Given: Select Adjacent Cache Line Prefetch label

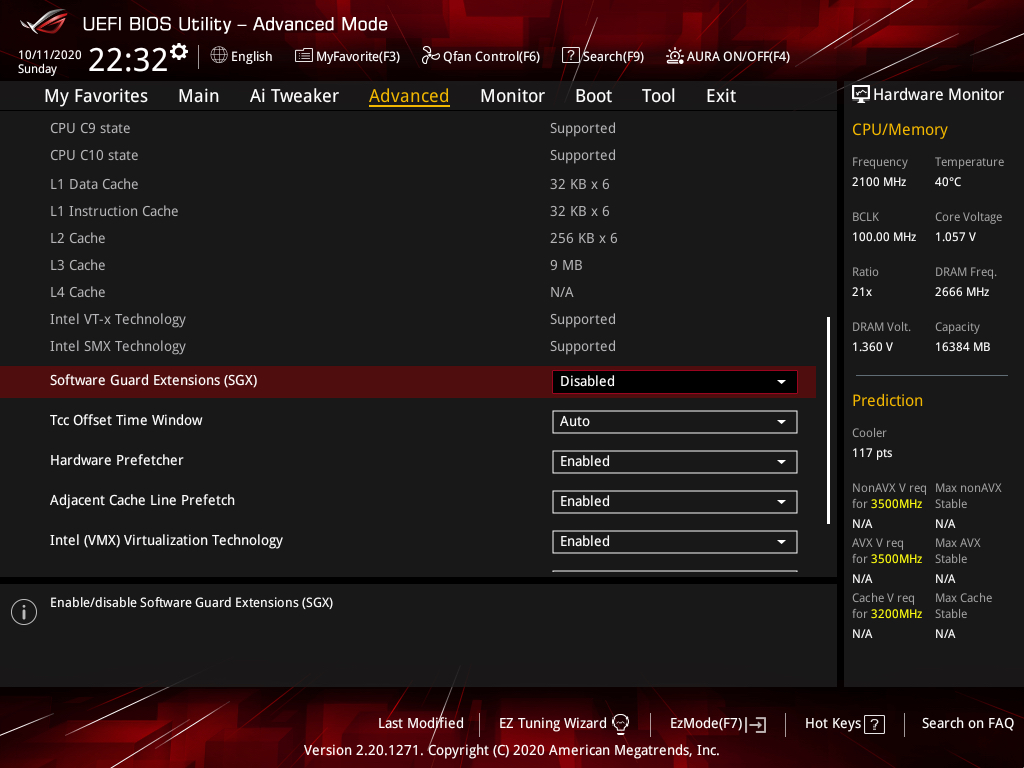Looking at the screenshot, I should (x=142, y=500).
